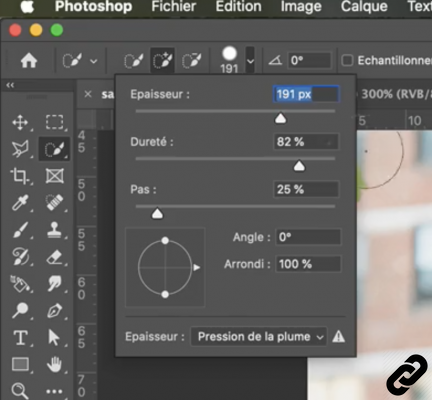This screenshot has width=432, height=400.
Task: Select the Eraser tool
Action: 55,257
